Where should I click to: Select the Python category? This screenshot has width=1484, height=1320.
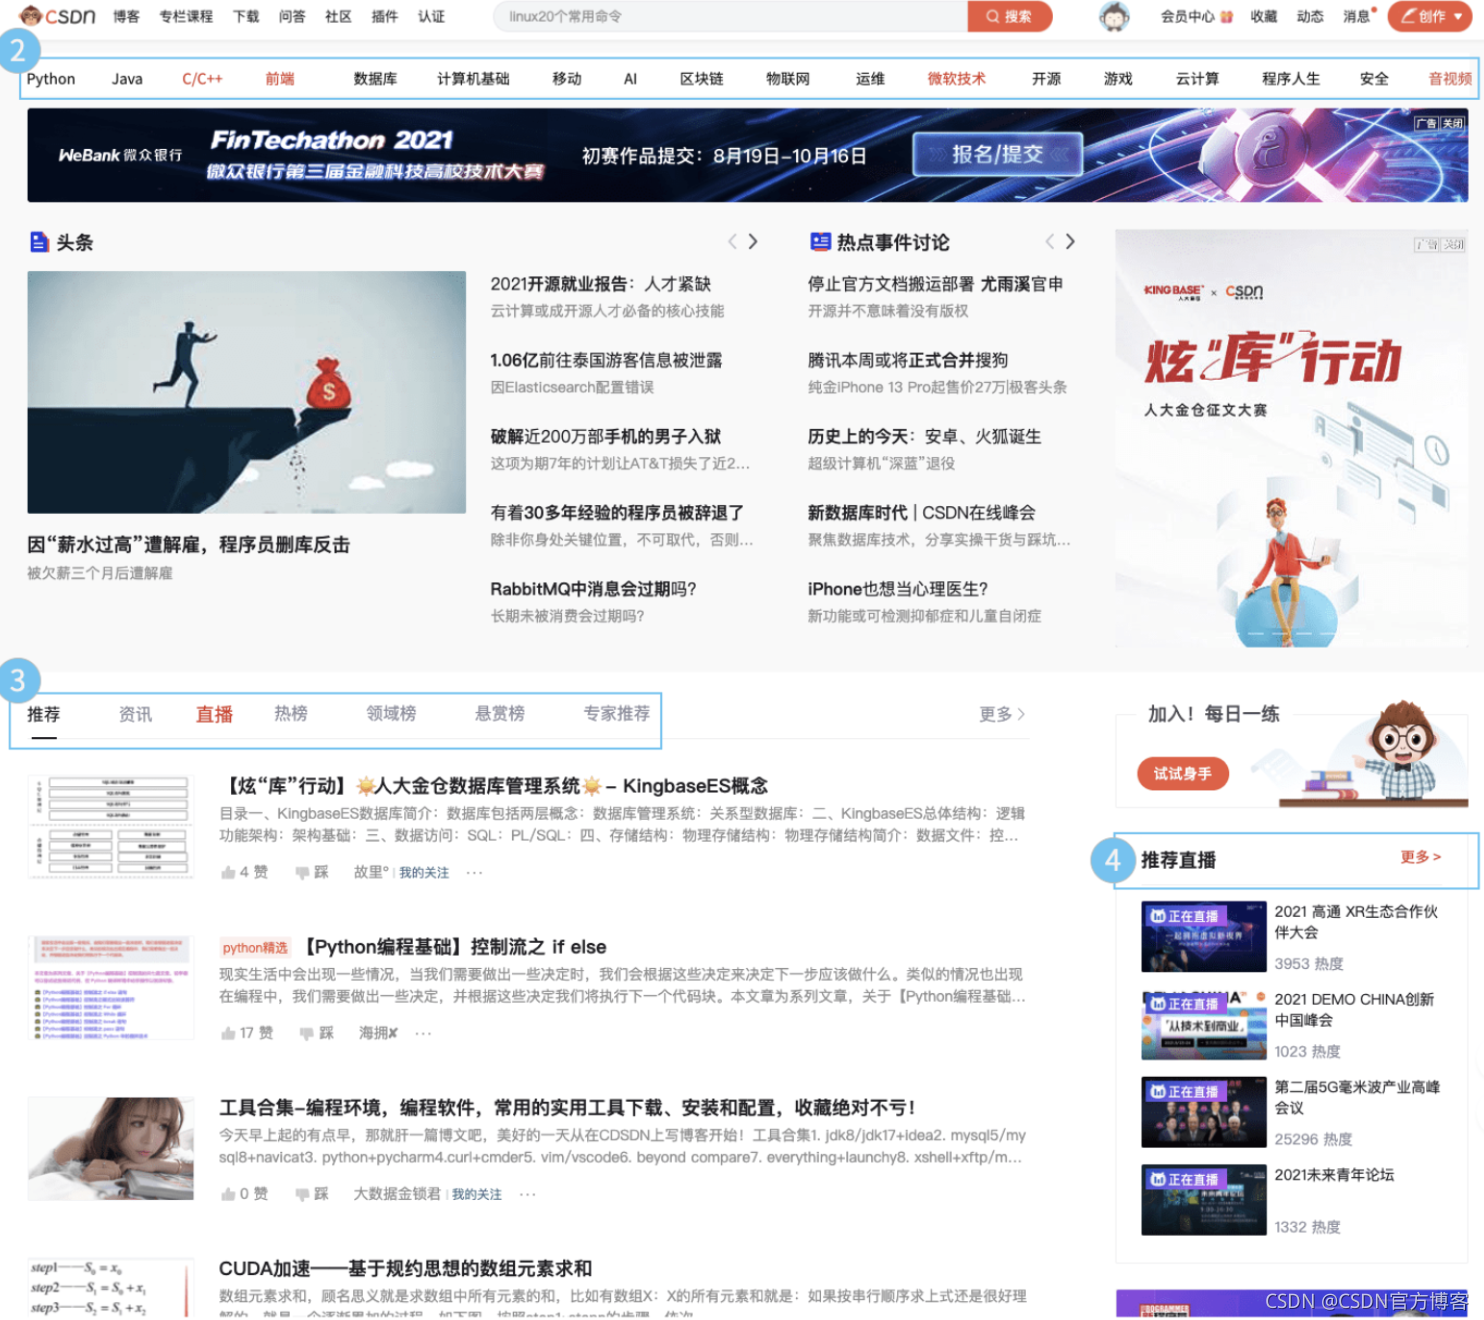(x=51, y=79)
